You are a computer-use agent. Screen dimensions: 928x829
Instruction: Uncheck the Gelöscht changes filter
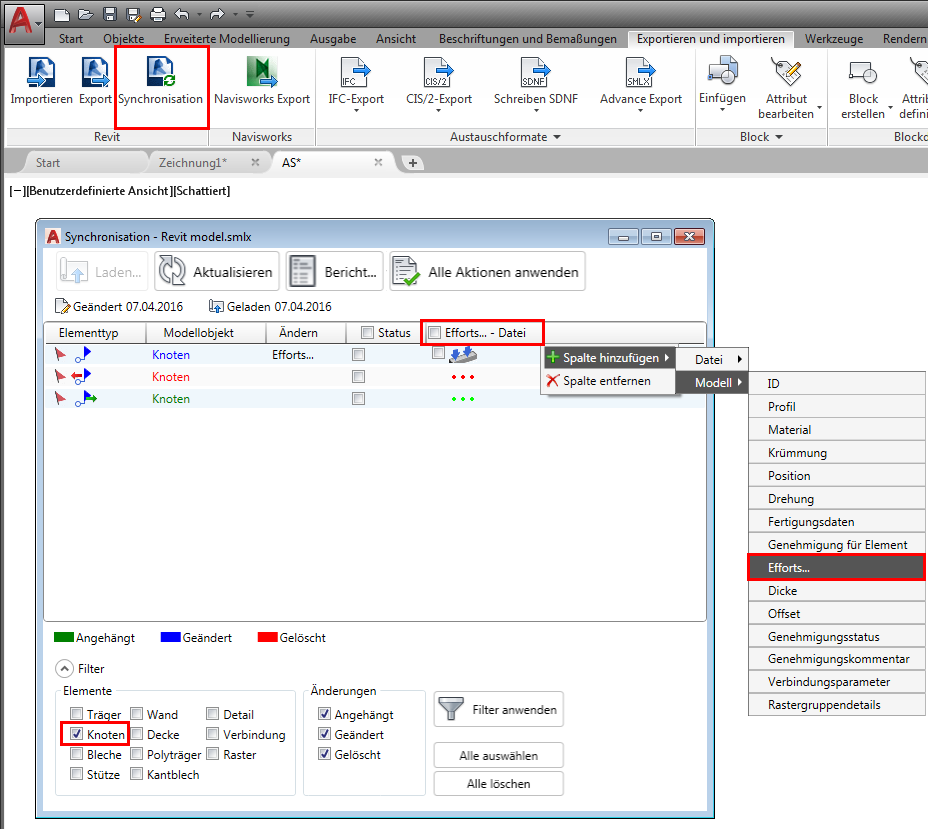pos(324,754)
